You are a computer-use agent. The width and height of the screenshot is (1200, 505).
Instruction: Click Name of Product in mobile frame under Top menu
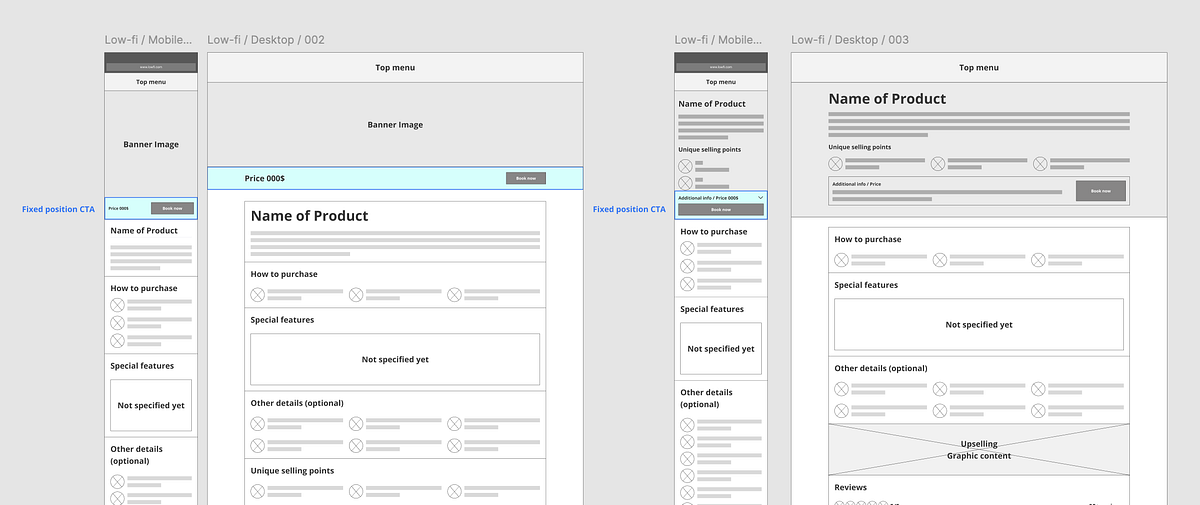point(712,104)
